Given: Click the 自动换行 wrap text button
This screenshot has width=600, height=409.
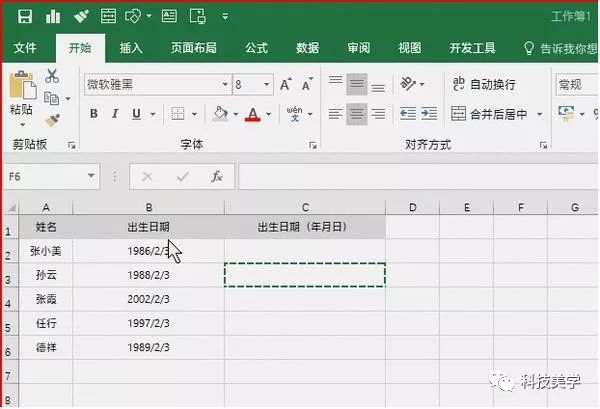Looking at the screenshot, I should pos(484,84).
